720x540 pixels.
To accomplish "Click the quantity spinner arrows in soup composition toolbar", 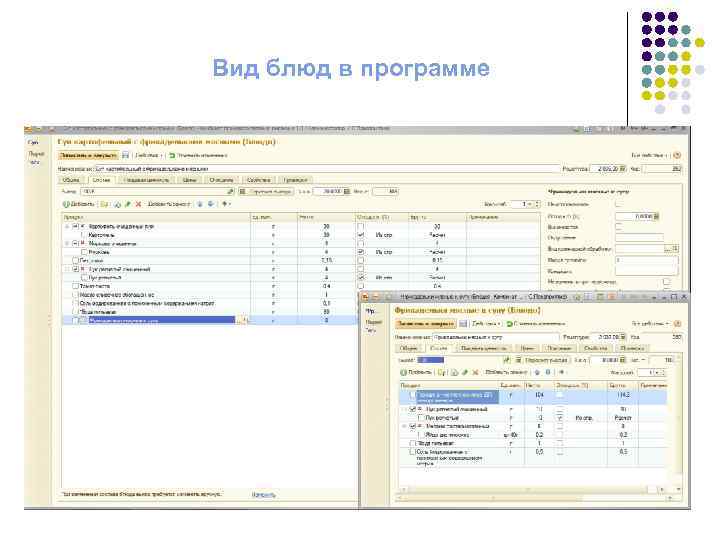I will (537, 204).
